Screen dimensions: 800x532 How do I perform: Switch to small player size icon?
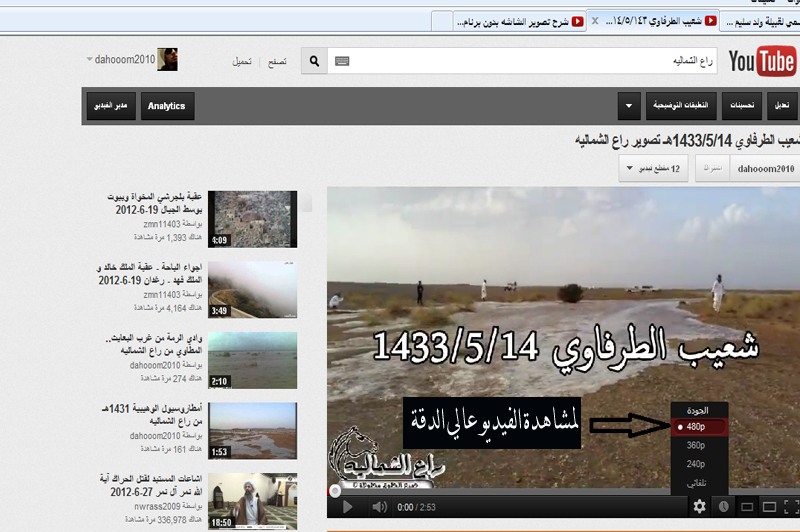747,507
